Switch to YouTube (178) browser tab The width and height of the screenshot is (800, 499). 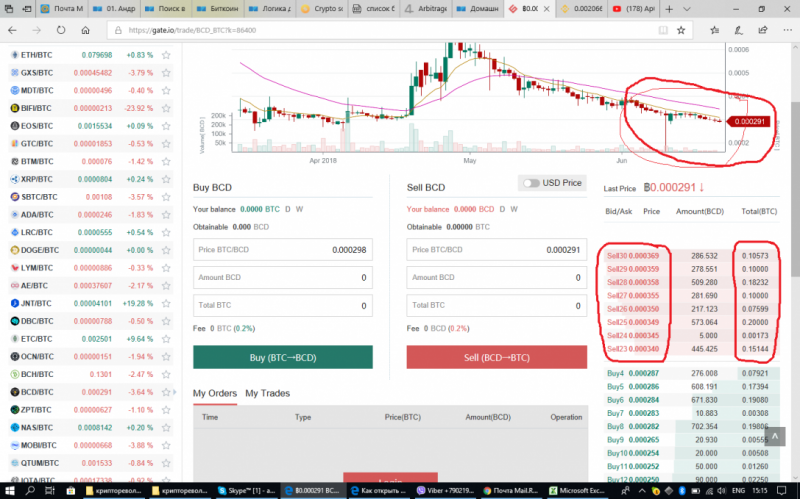[x=634, y=9]
